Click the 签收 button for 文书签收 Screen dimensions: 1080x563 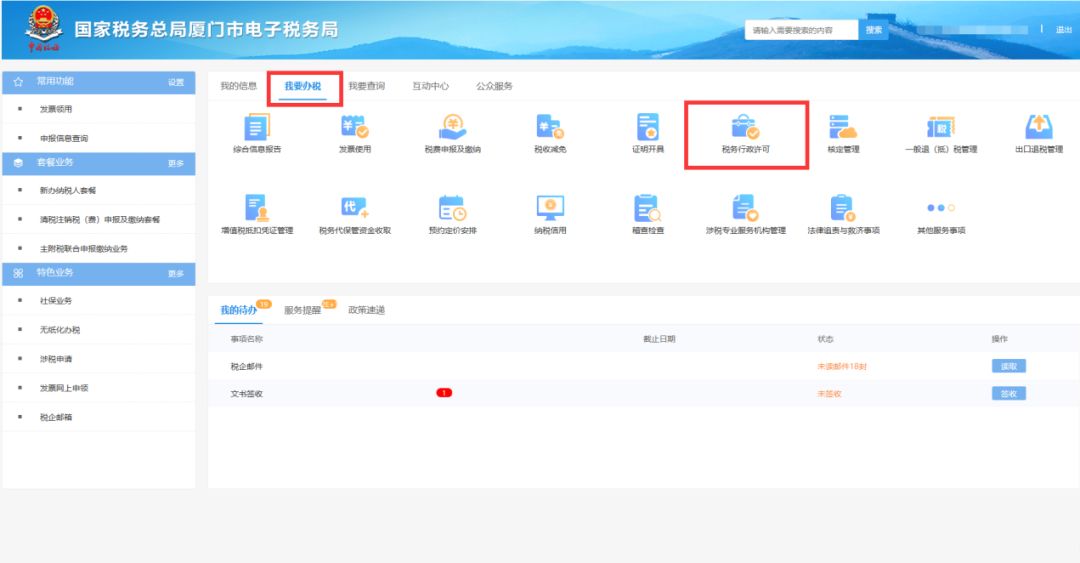1008,393
